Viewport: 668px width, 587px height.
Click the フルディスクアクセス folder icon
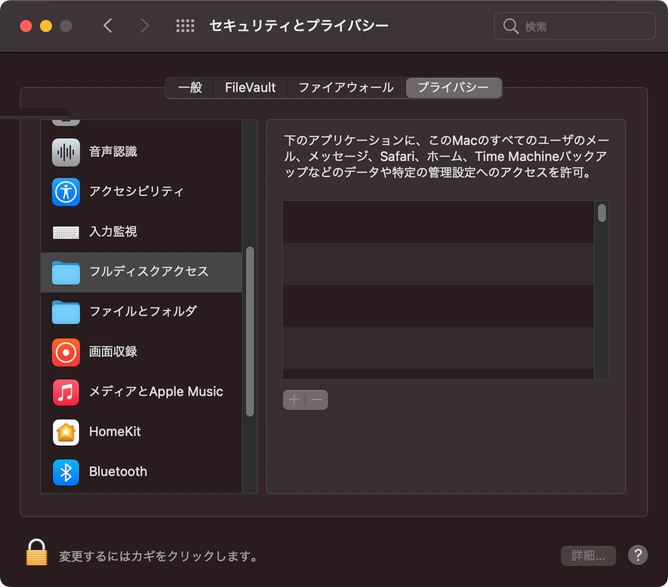pyautogui.click(x=66, y=273)
